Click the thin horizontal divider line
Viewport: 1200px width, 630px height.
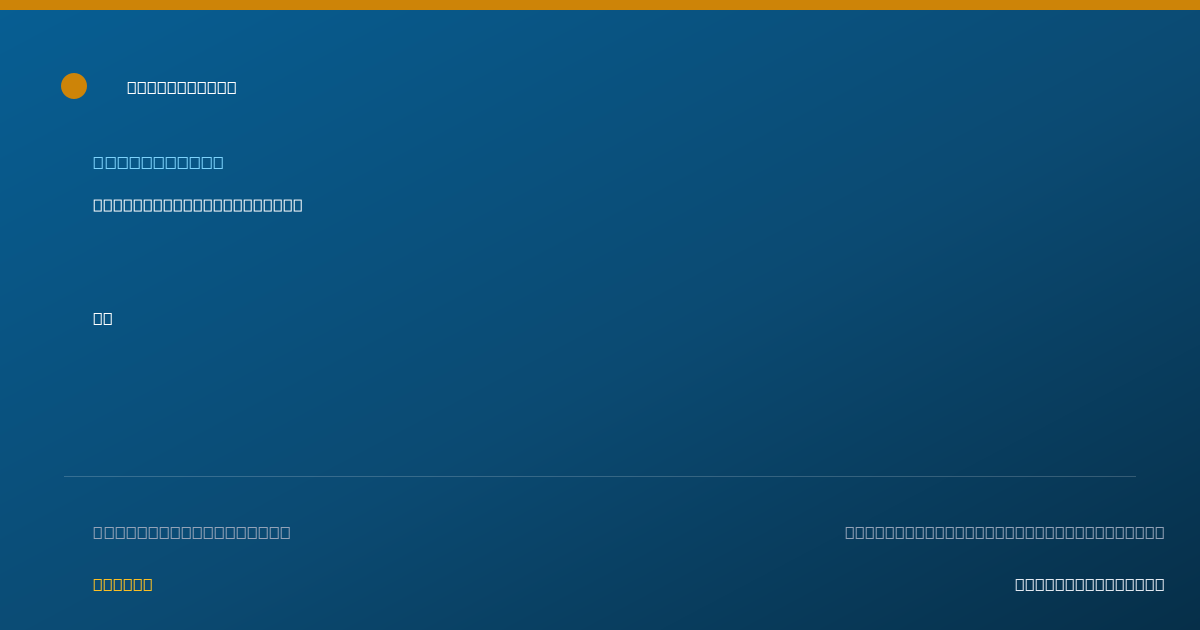click(600, 476)
